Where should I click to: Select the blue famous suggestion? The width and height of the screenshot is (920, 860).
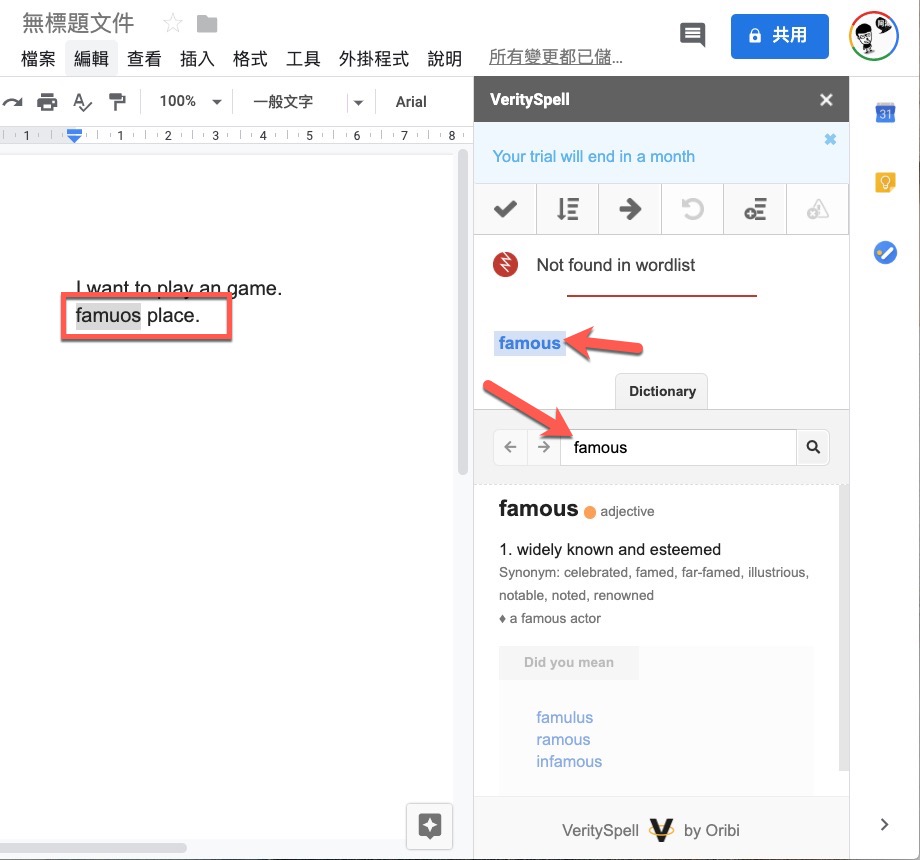click(529, 343)
